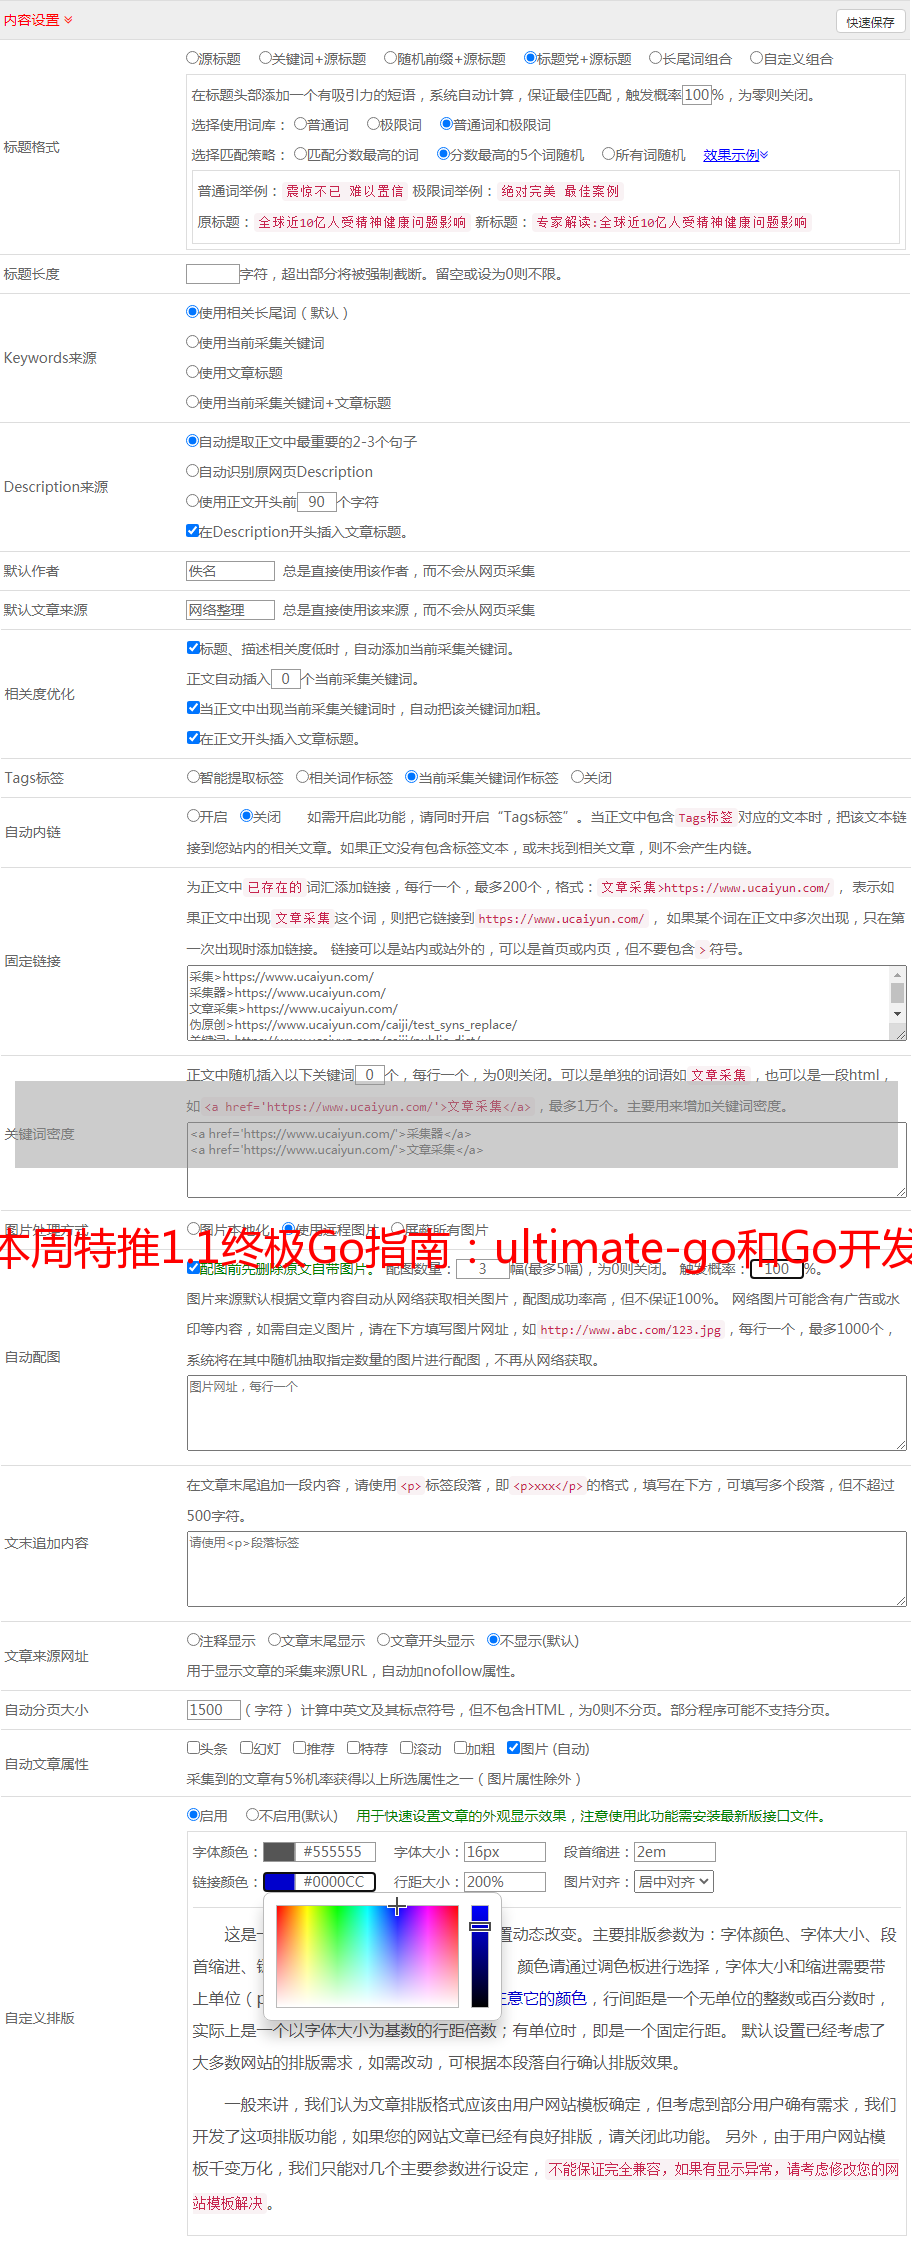Collapse the 内容设置 section header
Viewport: 912px width, 2249px height.
coord(38,20)
